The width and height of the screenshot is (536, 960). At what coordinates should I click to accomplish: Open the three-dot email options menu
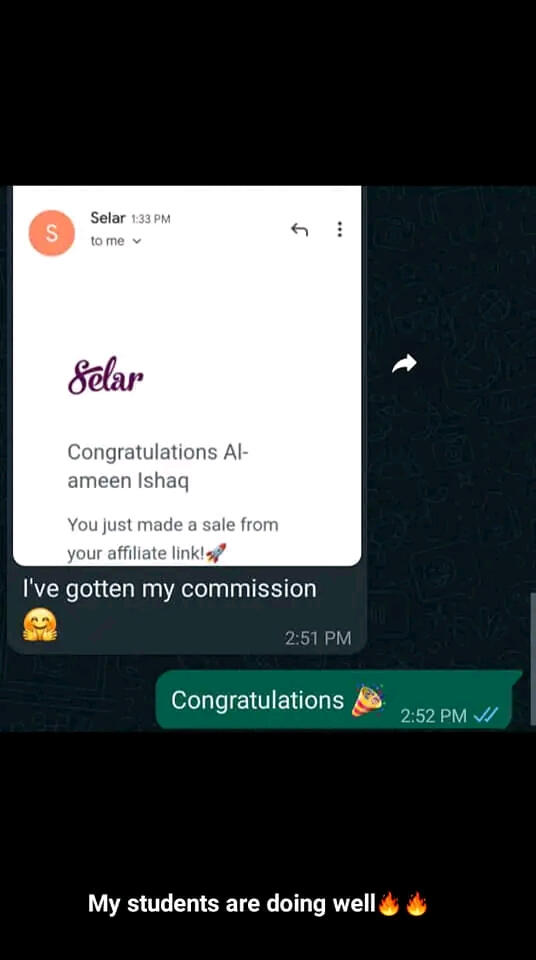[x=339, y=229]
